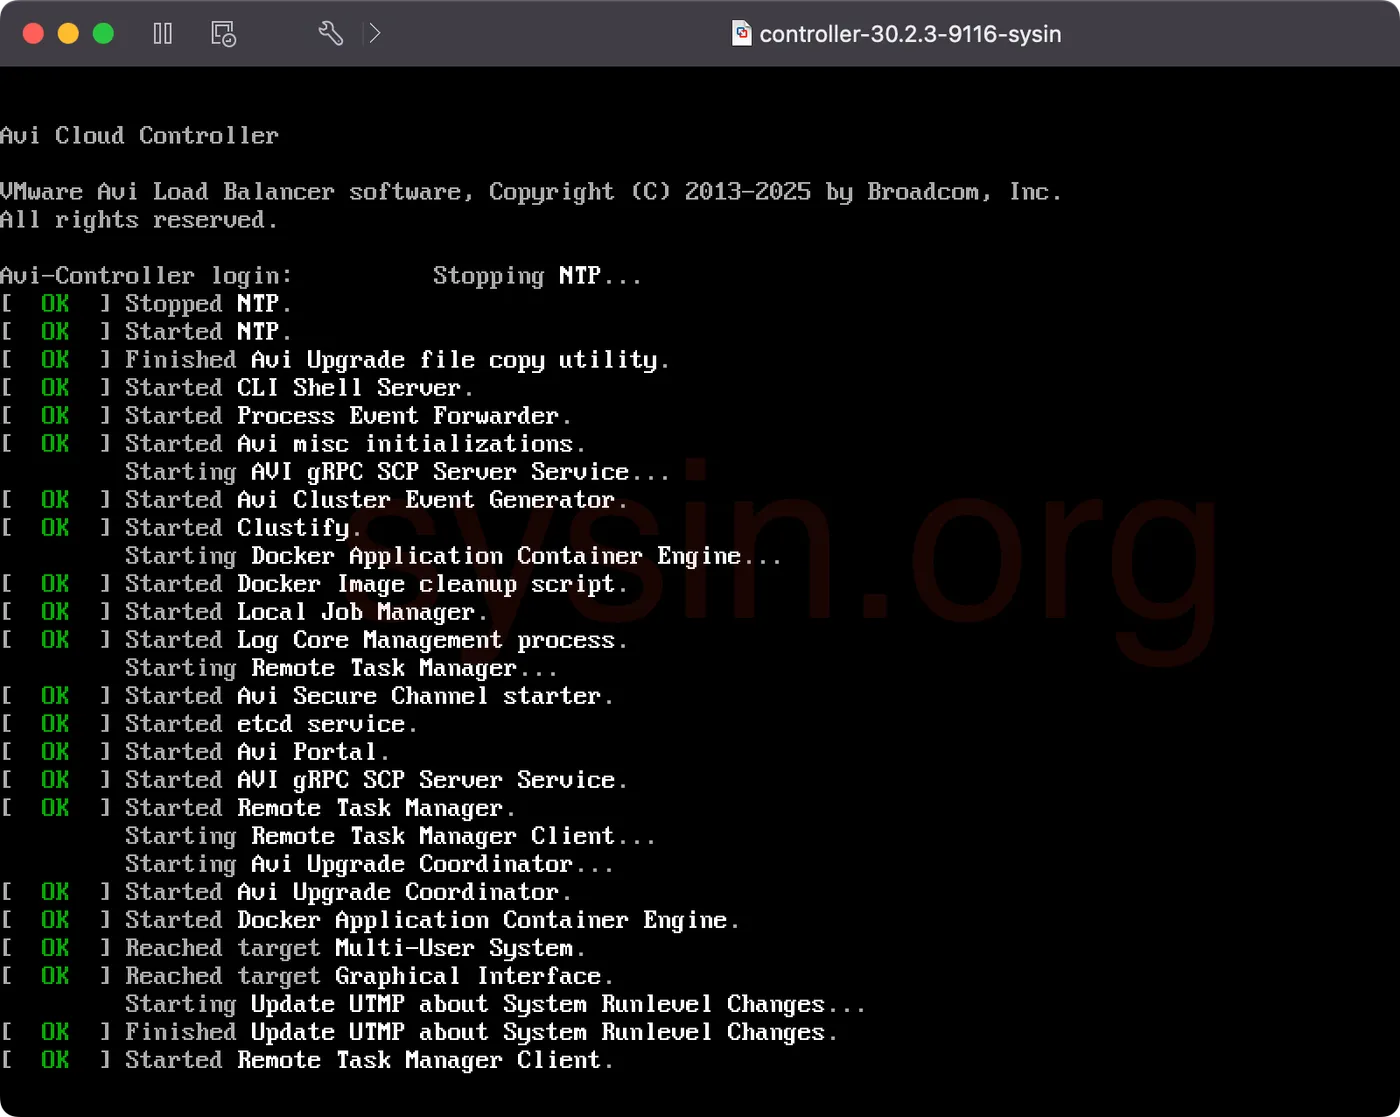Click 'Started Process Event Forwarder.' line

(348, 416)
